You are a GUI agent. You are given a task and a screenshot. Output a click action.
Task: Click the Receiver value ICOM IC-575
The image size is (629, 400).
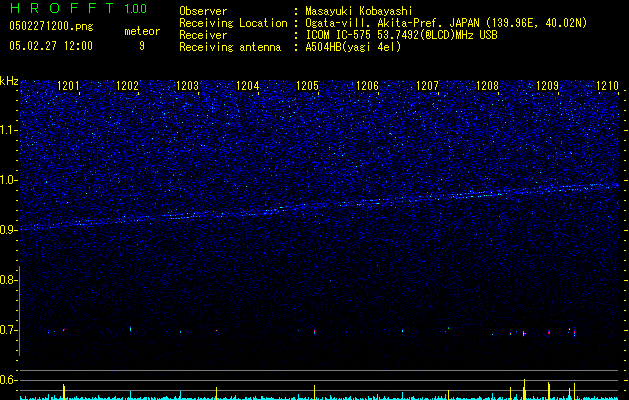pyautogui.click(x=340, y=35)
